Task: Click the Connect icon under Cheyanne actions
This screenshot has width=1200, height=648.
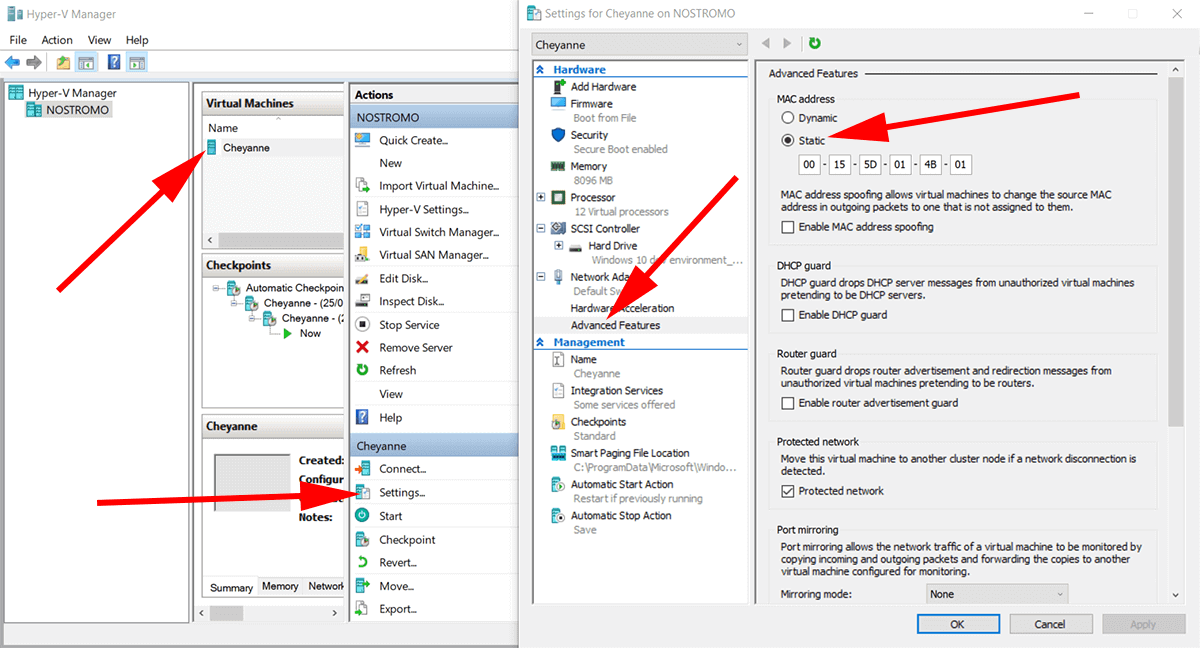Action: click(x=362, y=469)
